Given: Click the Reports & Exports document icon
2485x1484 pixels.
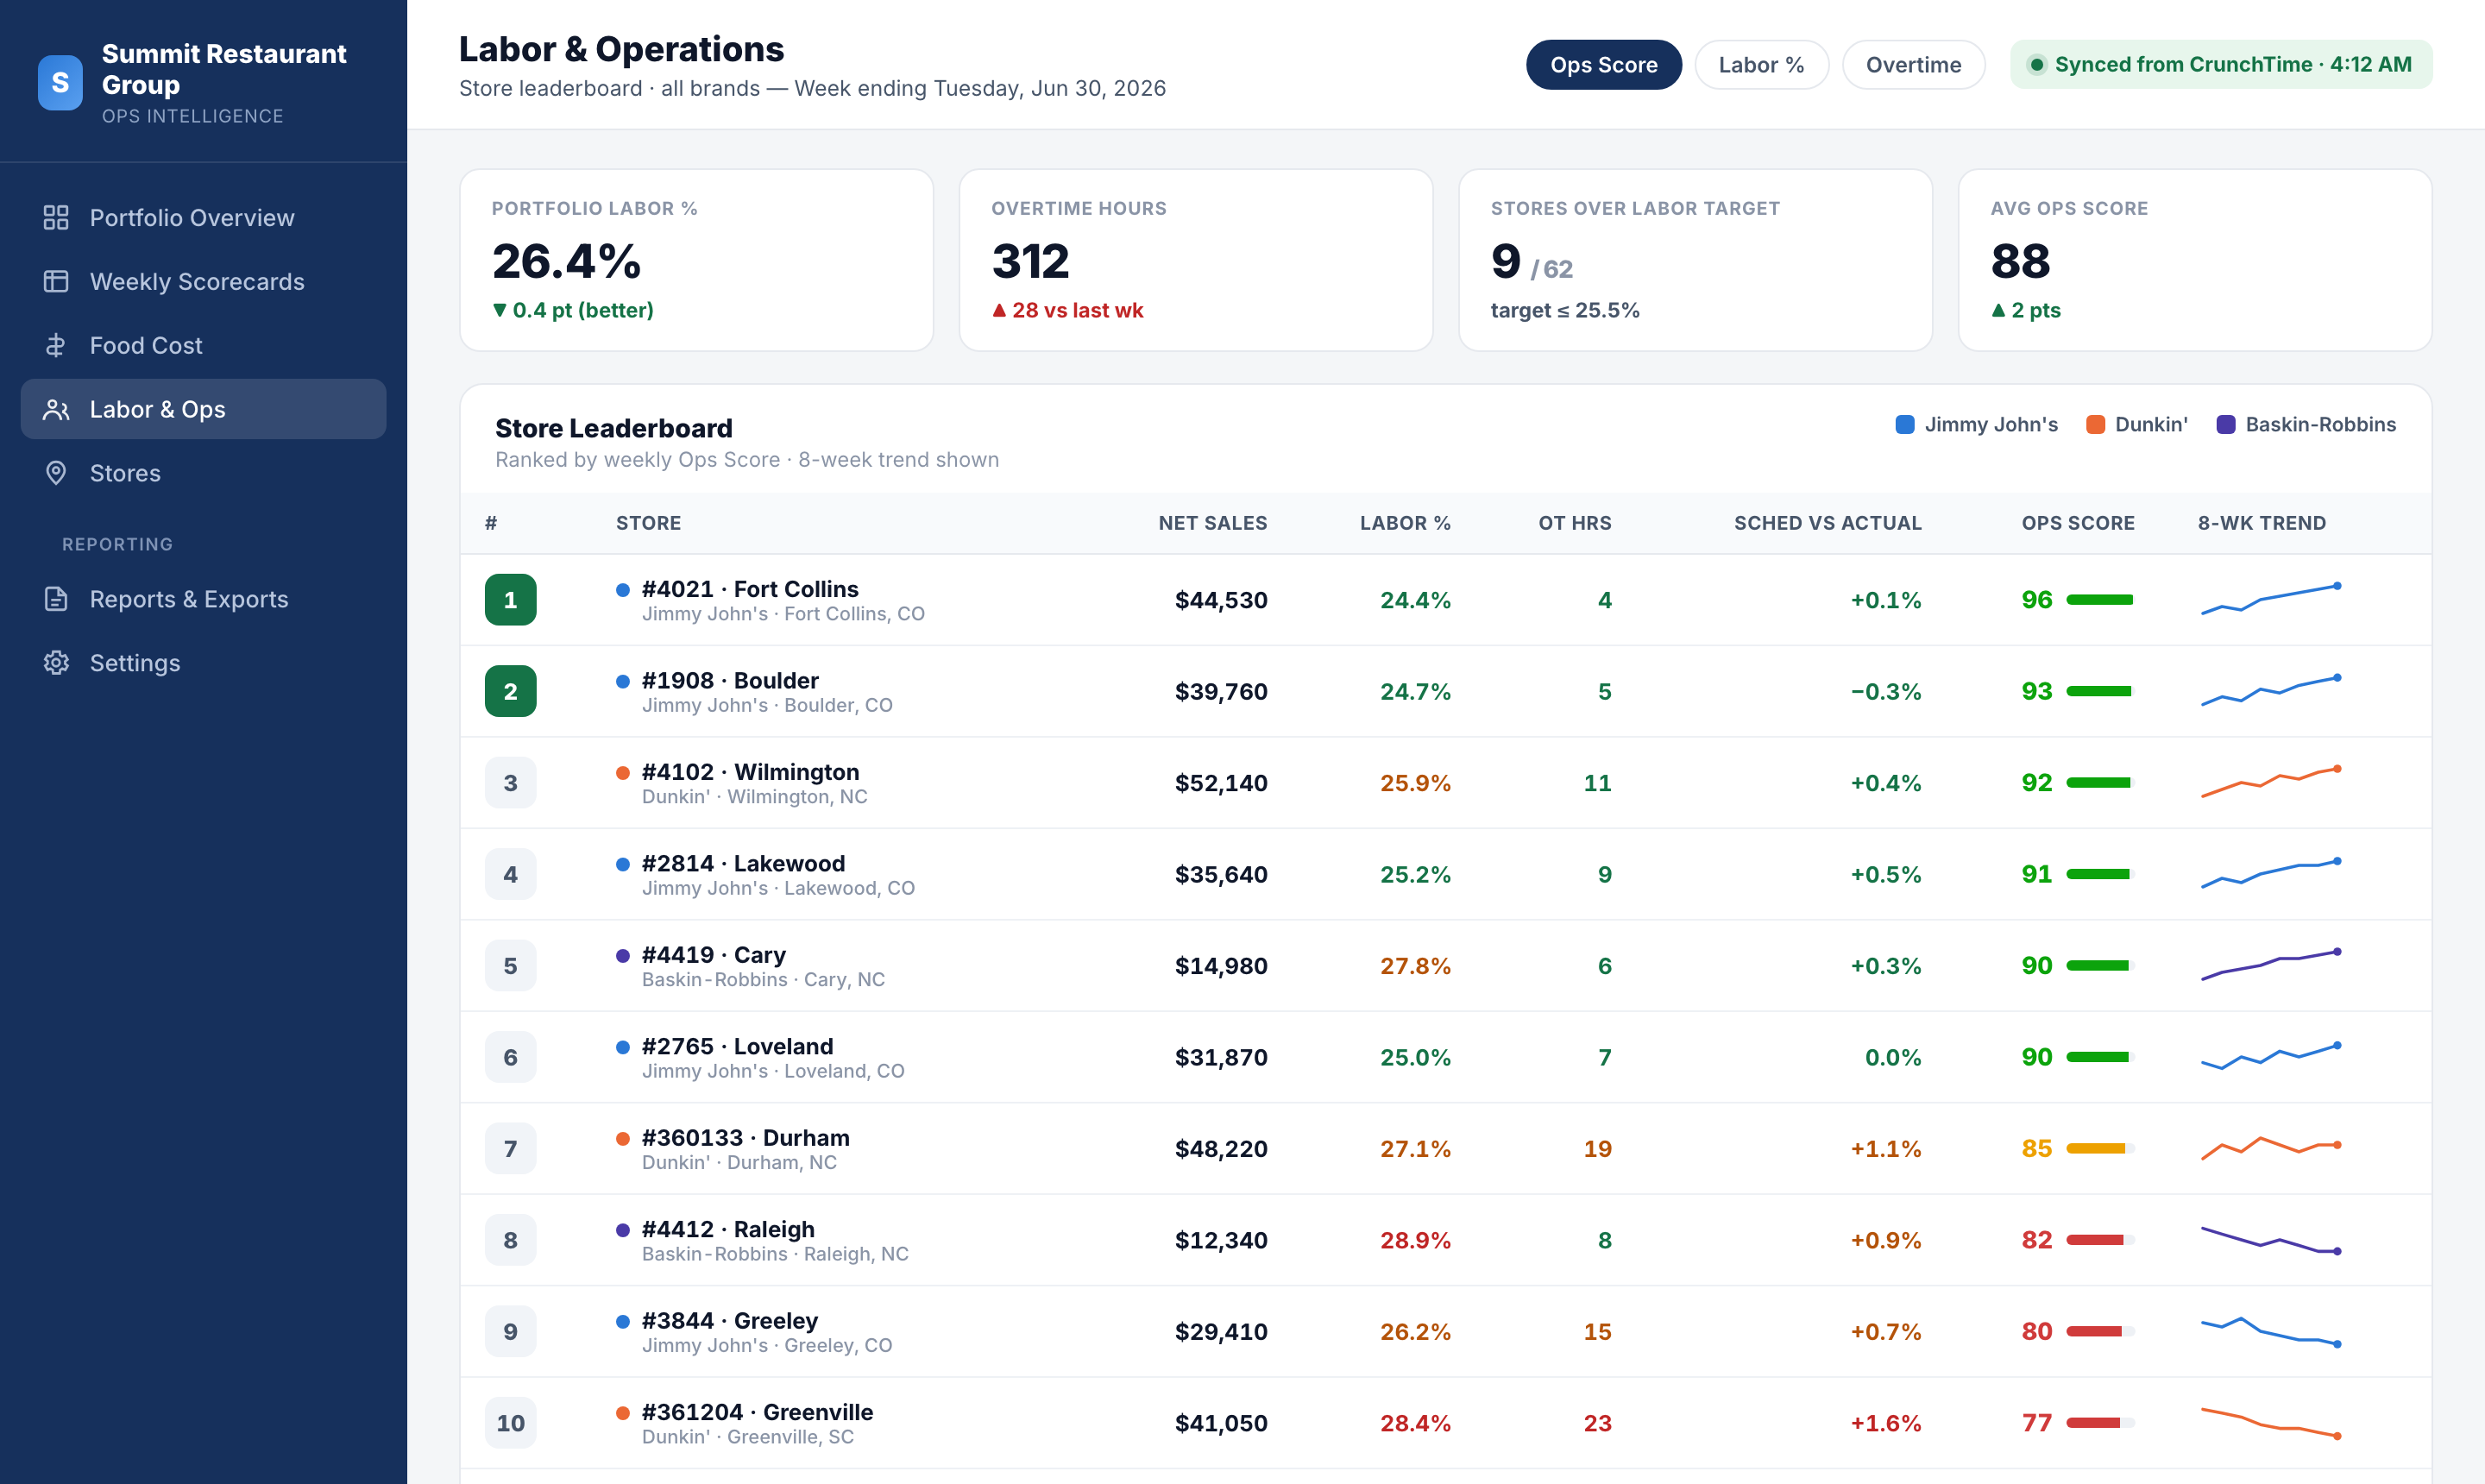Looking at the screenshot, I should coord(56,600).
